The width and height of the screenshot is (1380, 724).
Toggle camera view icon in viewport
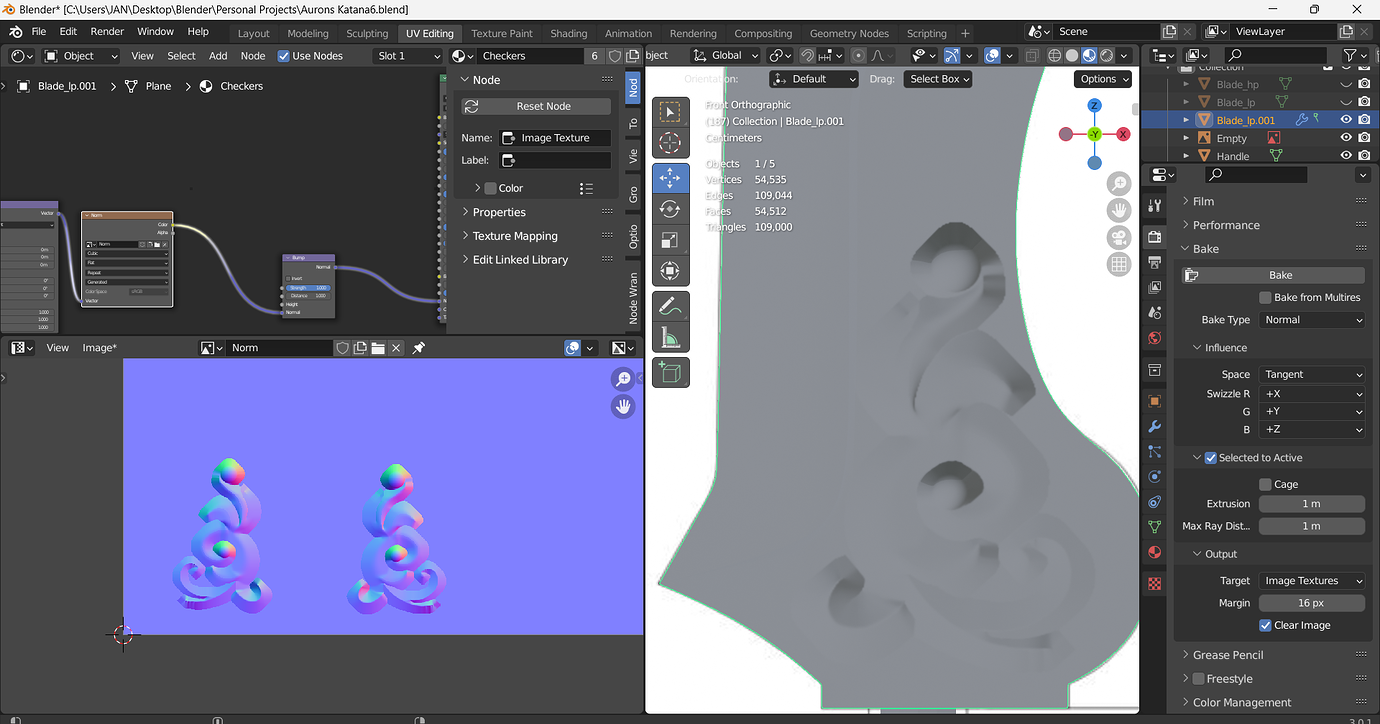click(1118, 238)
